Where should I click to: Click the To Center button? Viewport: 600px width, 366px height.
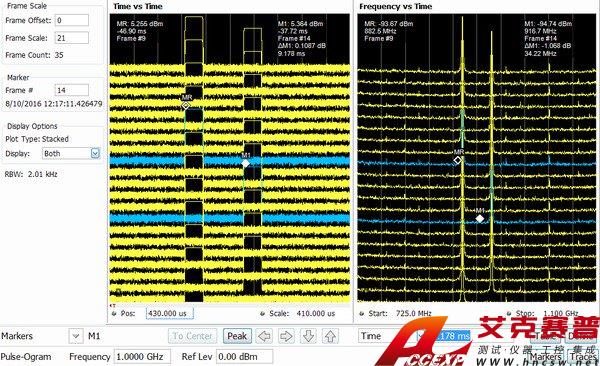click(x=192, y=336)
